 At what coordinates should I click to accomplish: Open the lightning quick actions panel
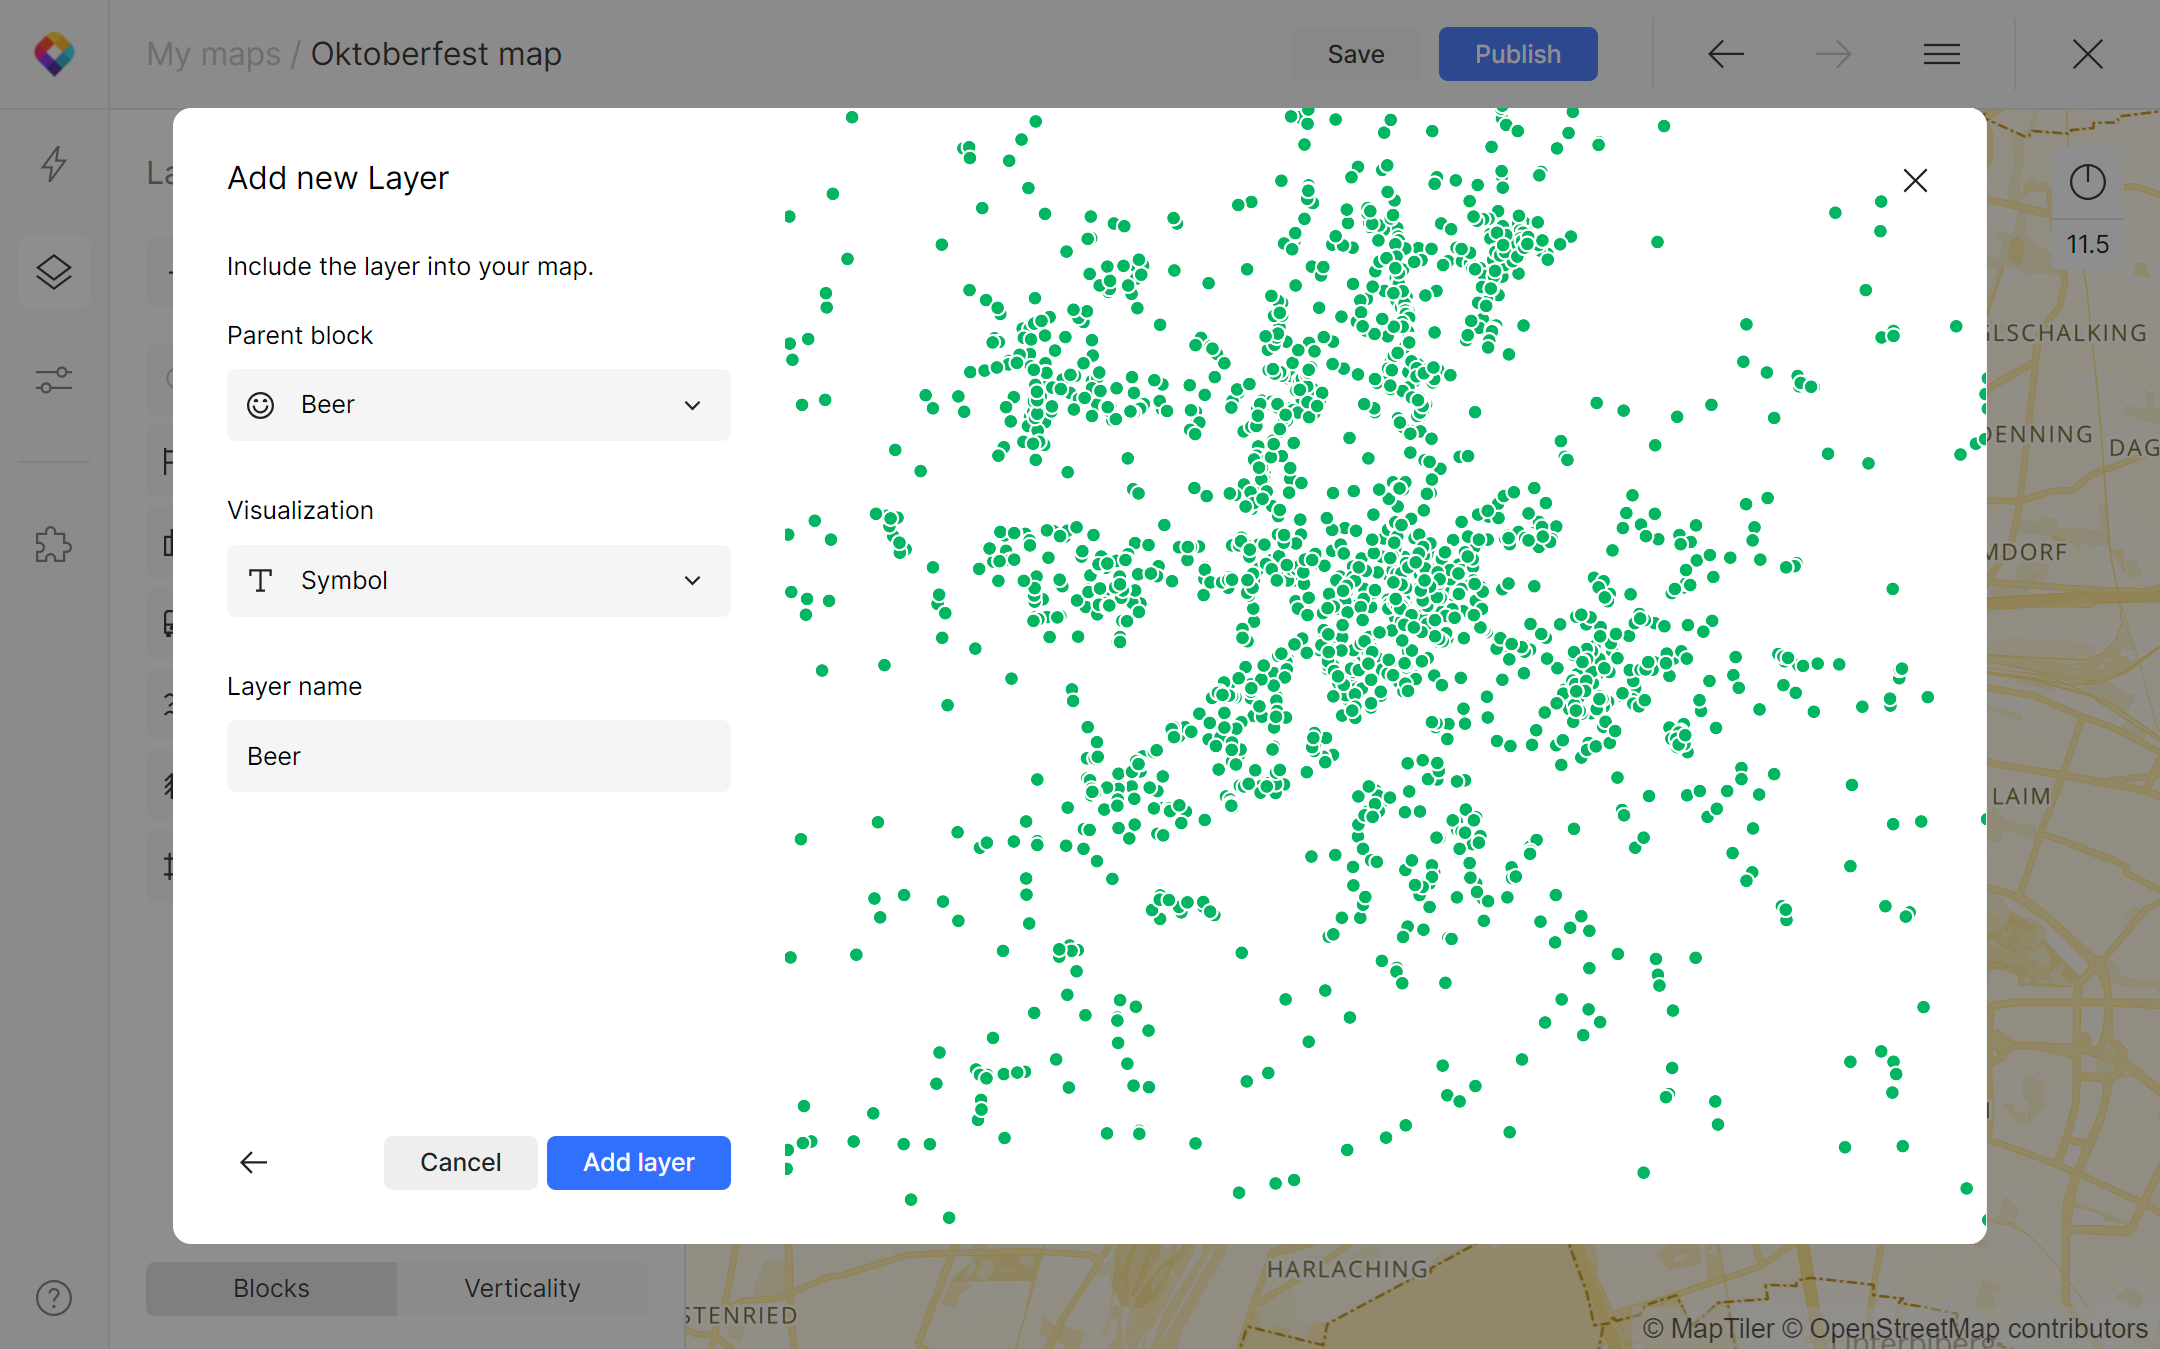pos(54,164)
